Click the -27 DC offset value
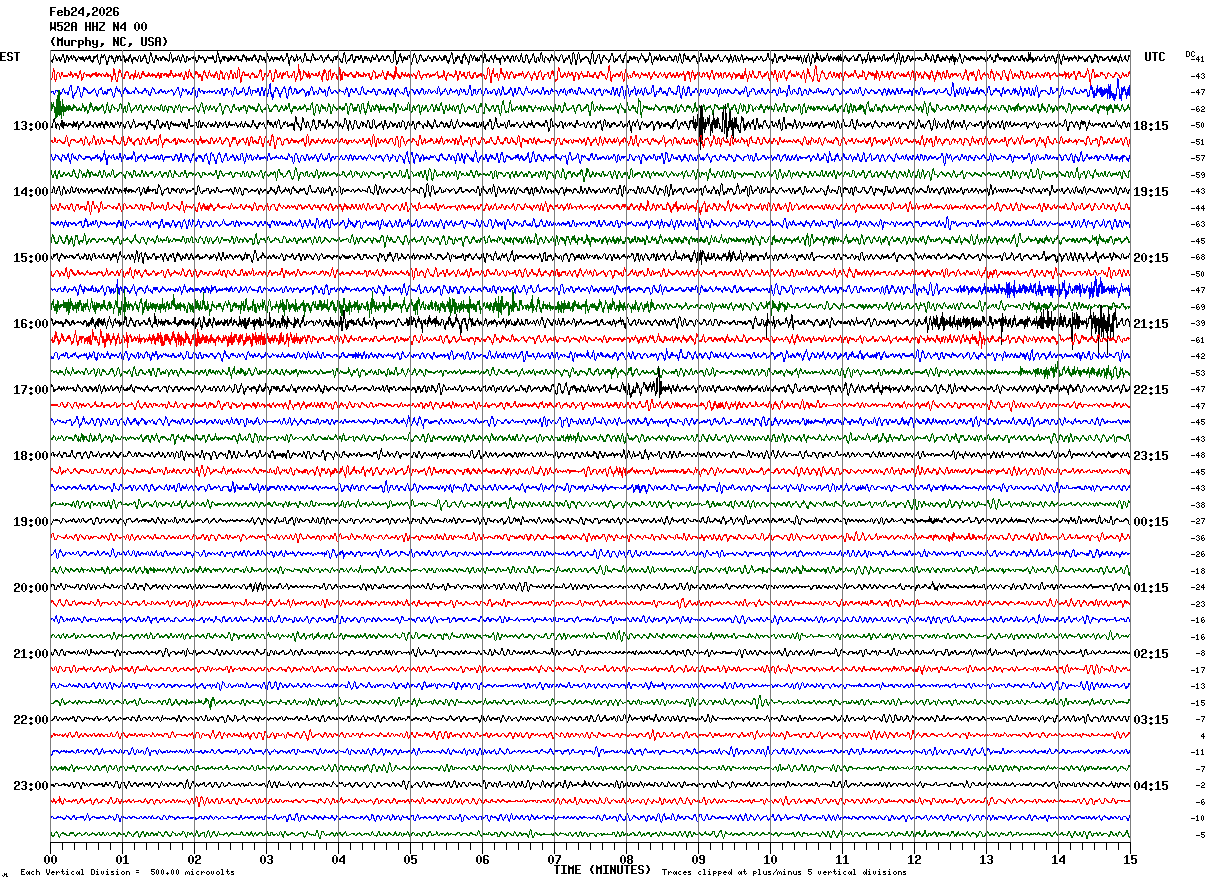Image resolution: width=1210 pixels, height=886 pixels. 1198,522
